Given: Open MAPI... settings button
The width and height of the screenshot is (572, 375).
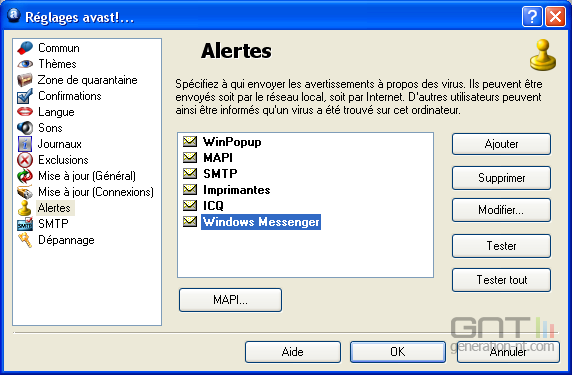Looking at the screenshot, I should [230, 300].
